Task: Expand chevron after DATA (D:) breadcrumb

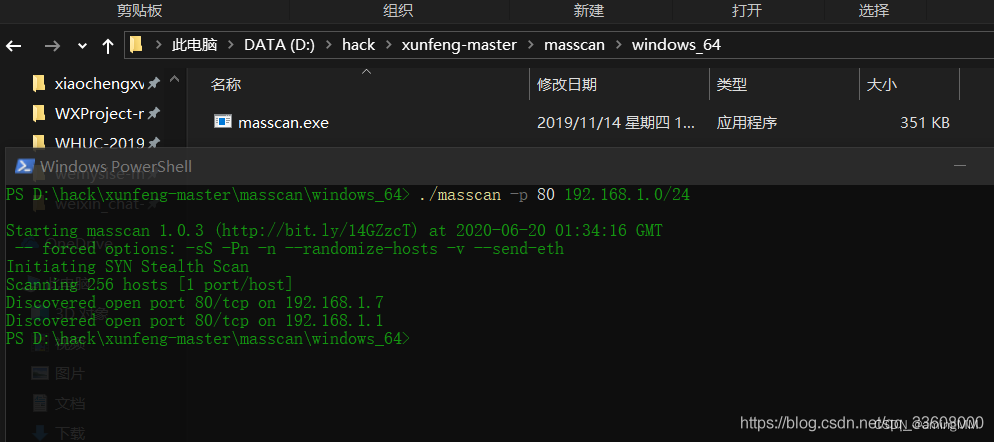Action: tap(328, 45)
